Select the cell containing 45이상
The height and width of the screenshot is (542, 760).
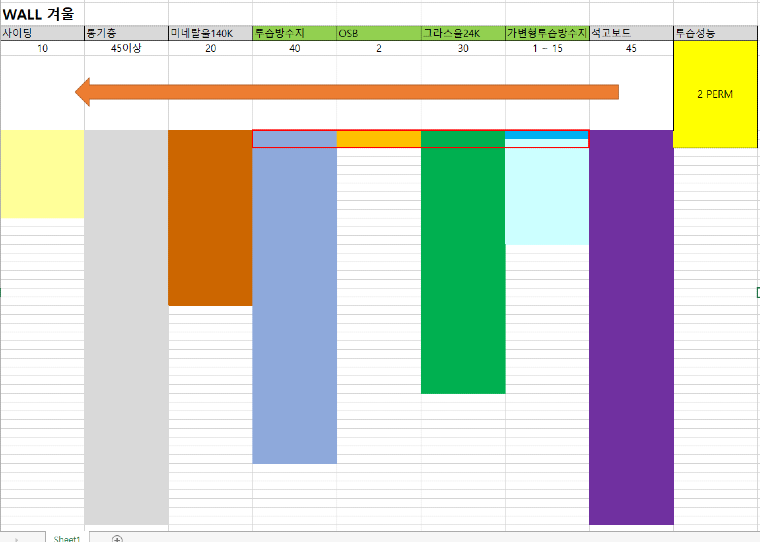point(126,48)
